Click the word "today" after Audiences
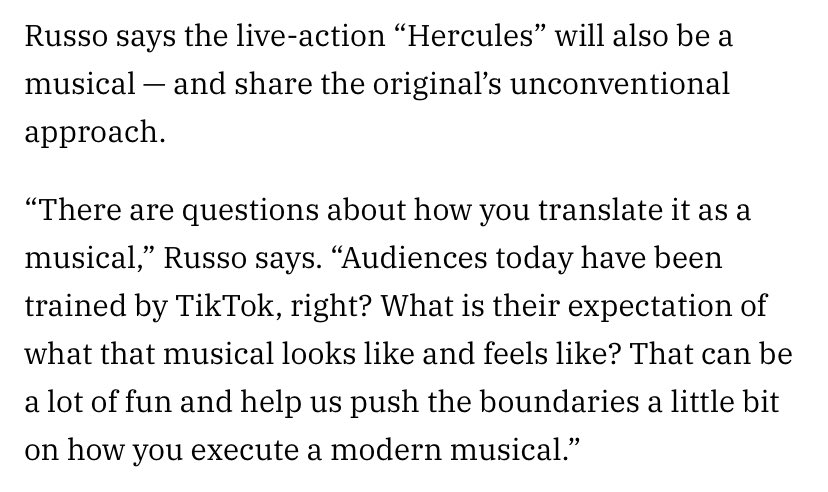 tap(534, 260)
